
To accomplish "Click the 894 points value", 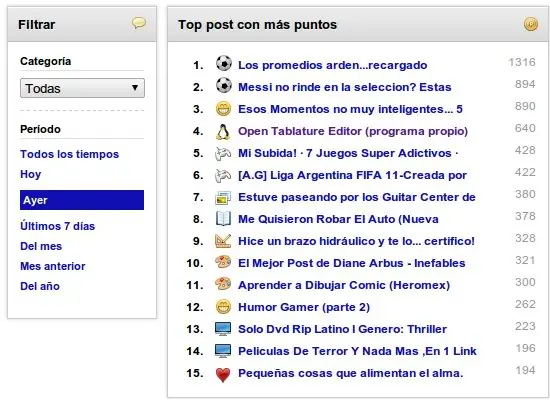I will point(525,84).
